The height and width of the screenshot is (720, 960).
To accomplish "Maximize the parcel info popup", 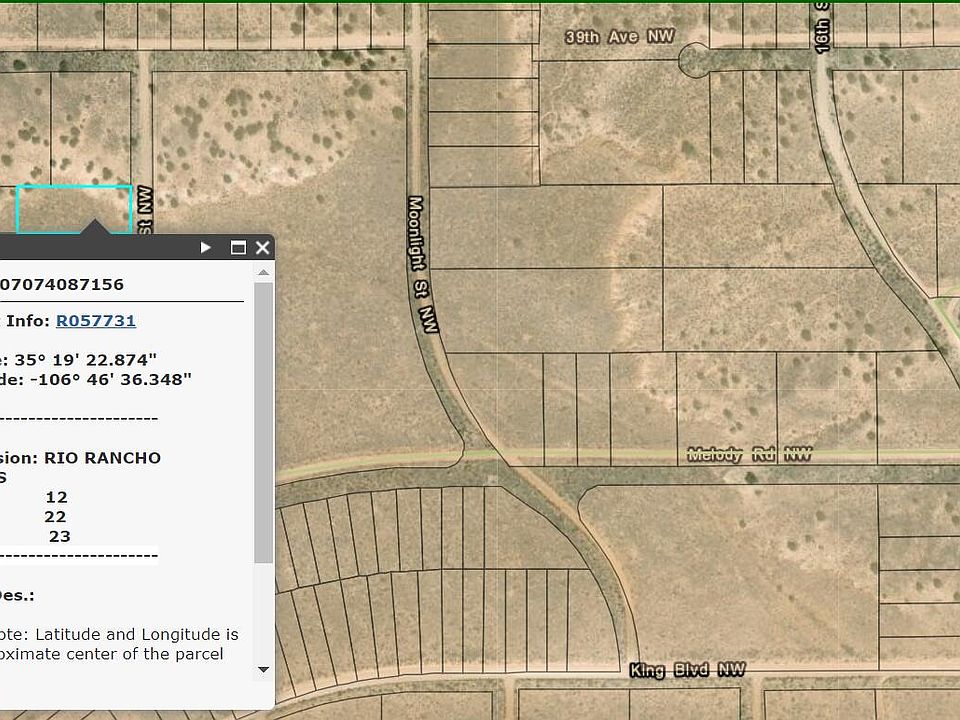I will 238,248.
